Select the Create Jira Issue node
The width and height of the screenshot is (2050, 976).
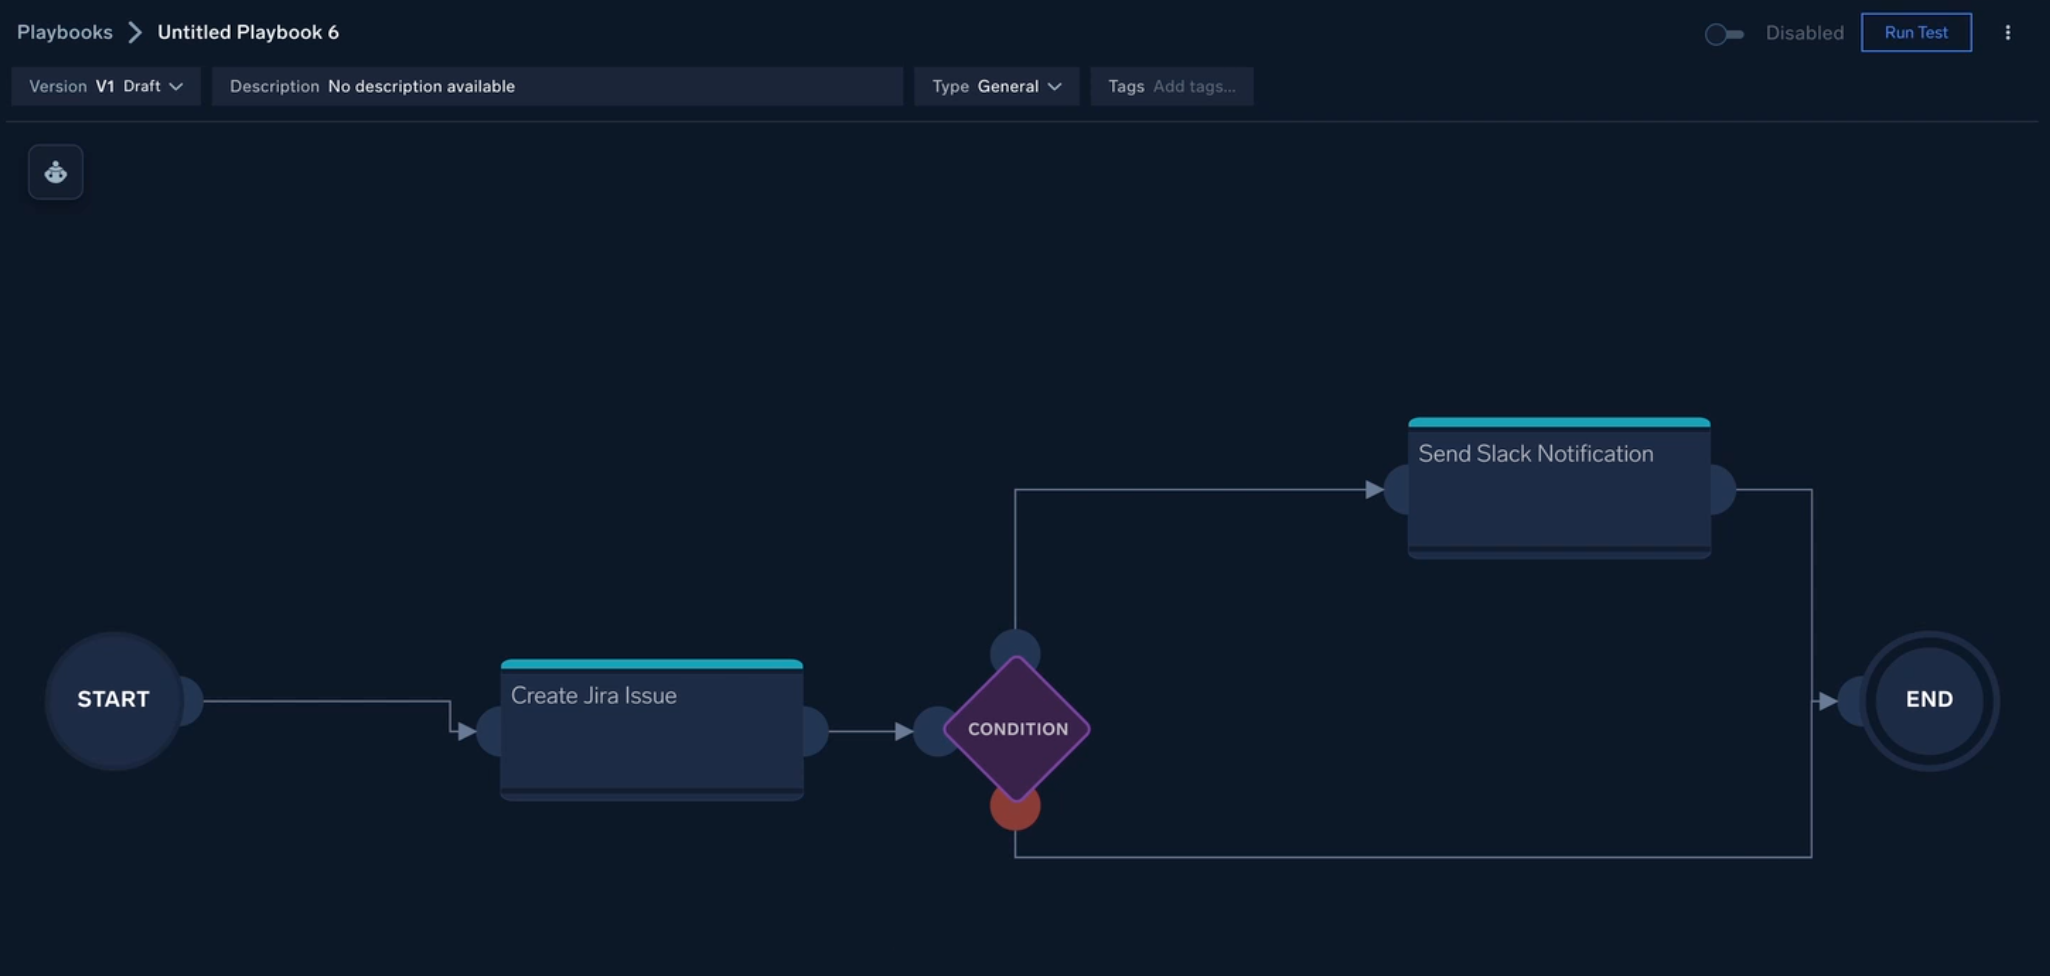(652, 730)
